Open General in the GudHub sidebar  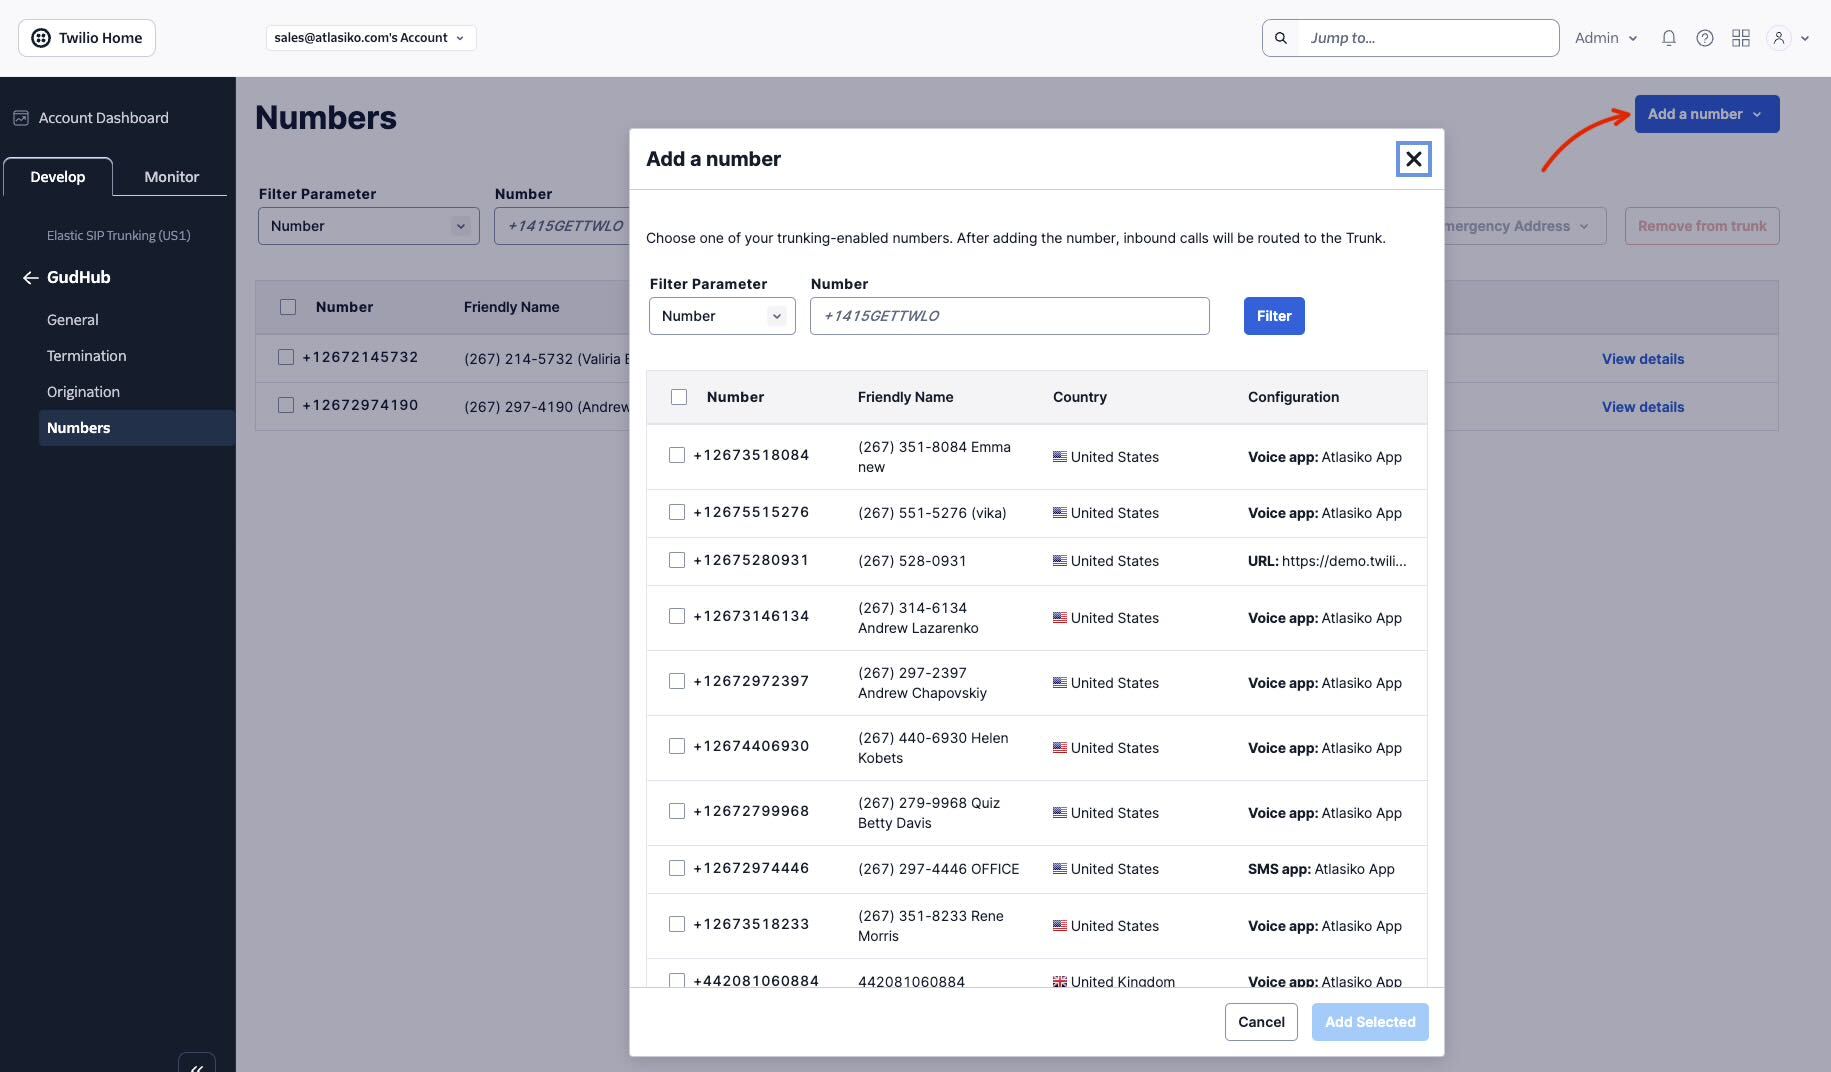click(73, 320)
